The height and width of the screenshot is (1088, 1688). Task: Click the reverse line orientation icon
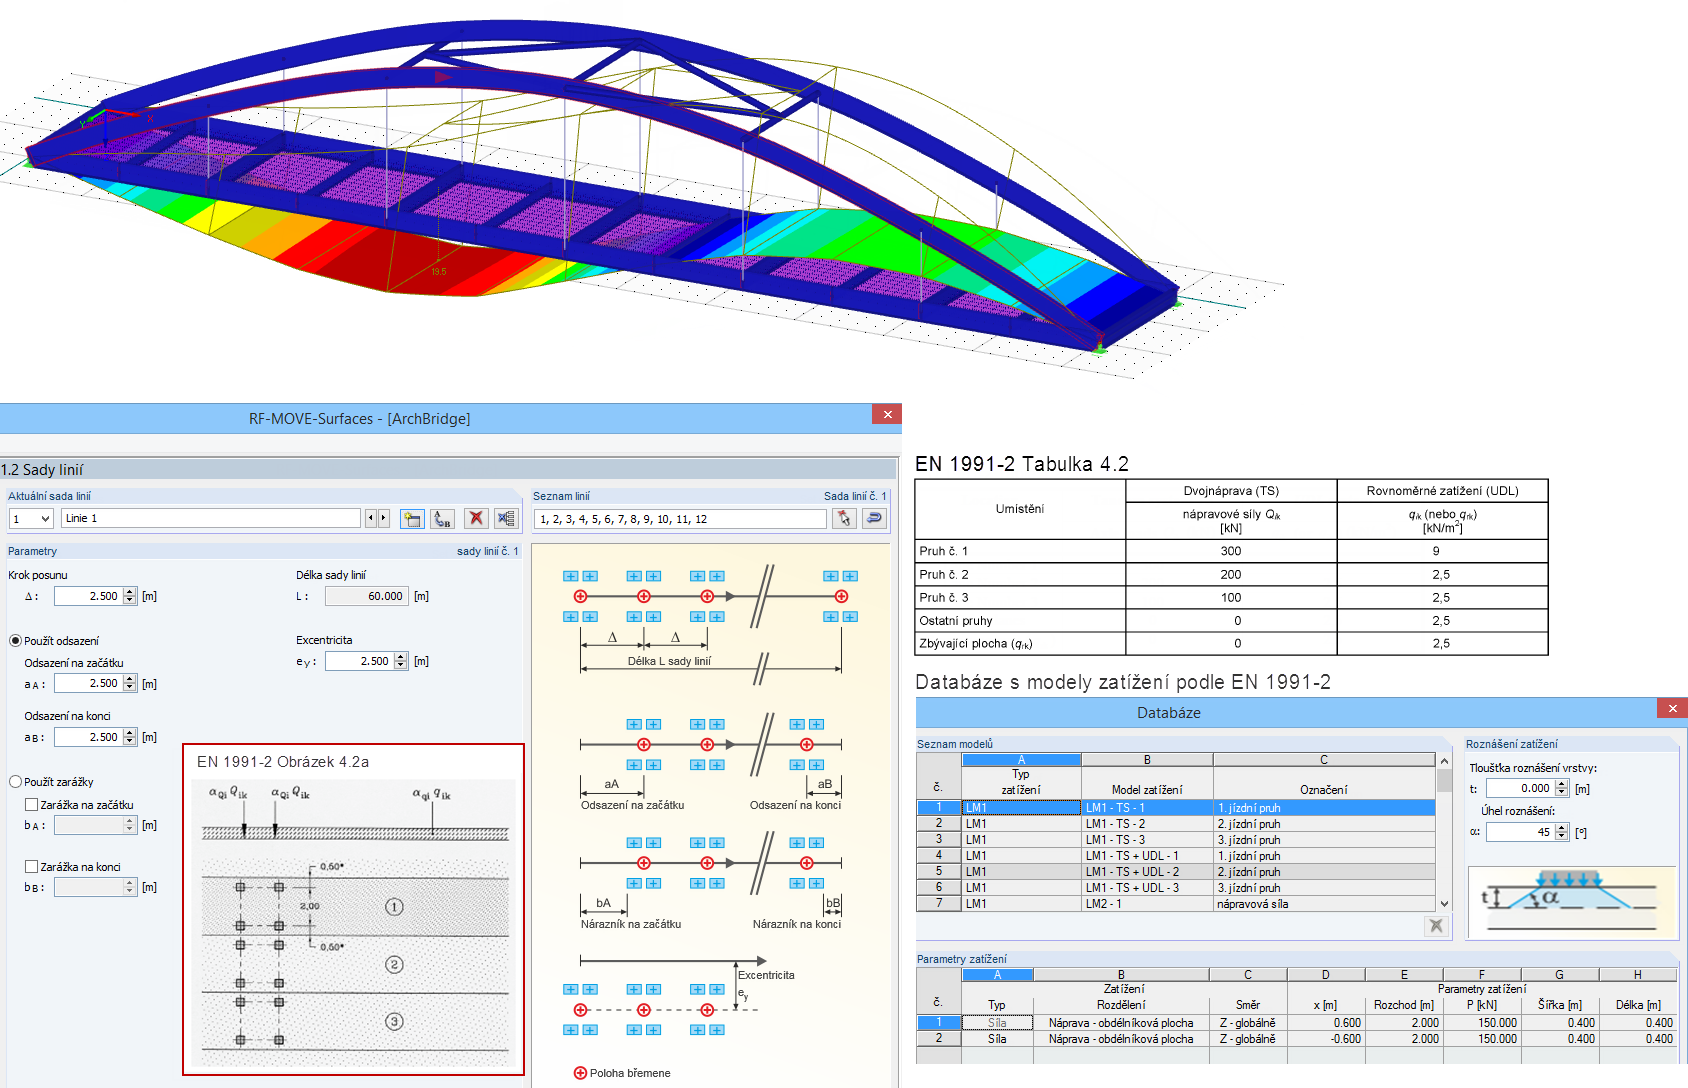click(x=874, y=518)
